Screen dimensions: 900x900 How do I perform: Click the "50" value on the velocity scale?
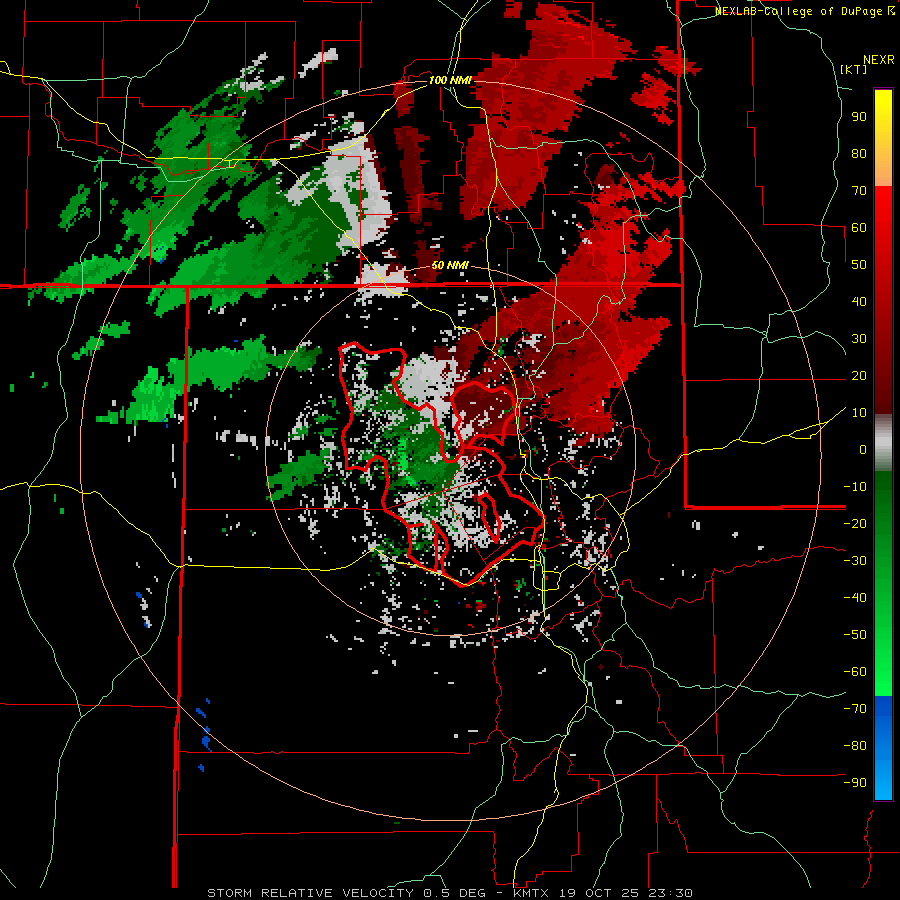[x=859, y=265]
